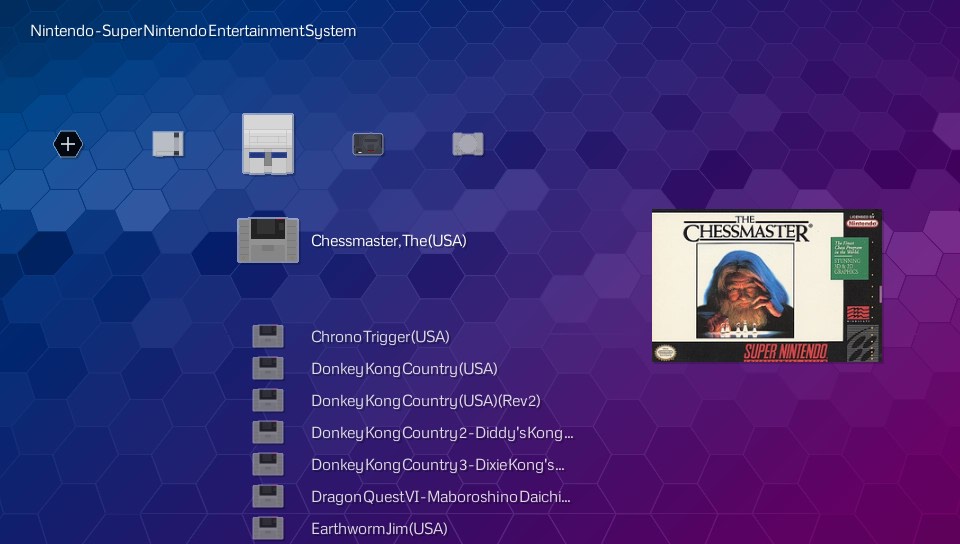
Task: Select Chrono Trigger (USA) from the list
Action: (380, 337)
